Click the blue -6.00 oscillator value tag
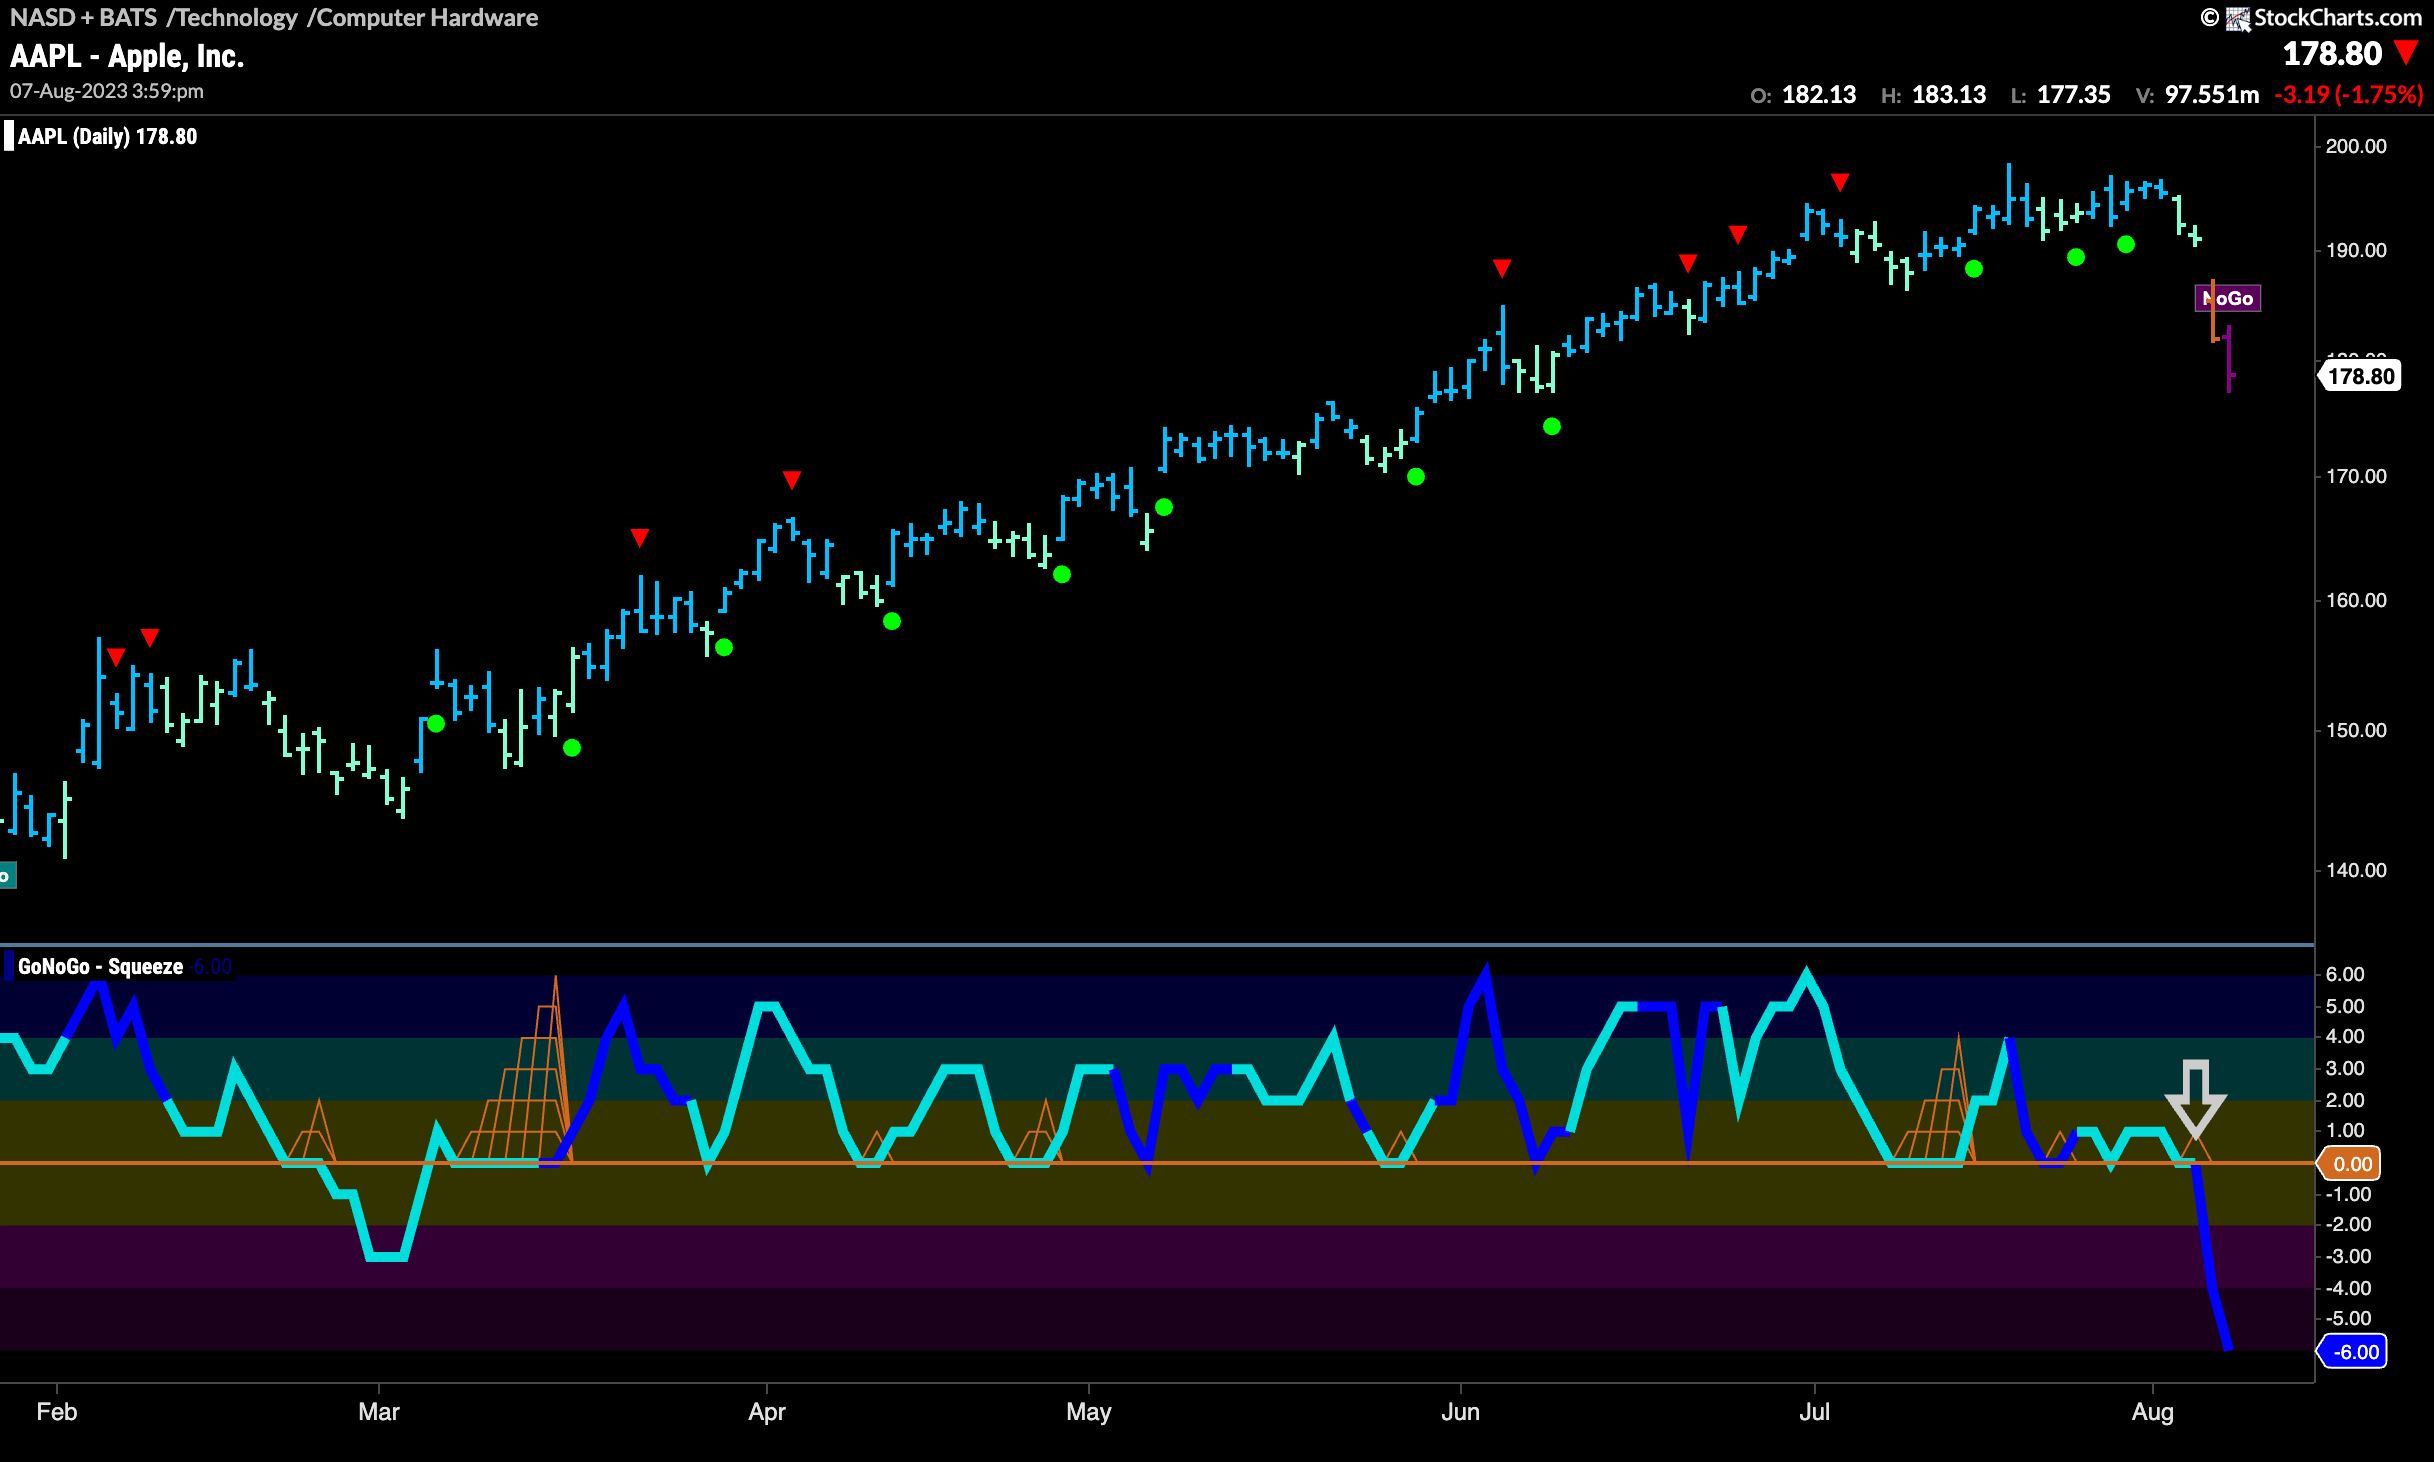 click(2352, 1352)
